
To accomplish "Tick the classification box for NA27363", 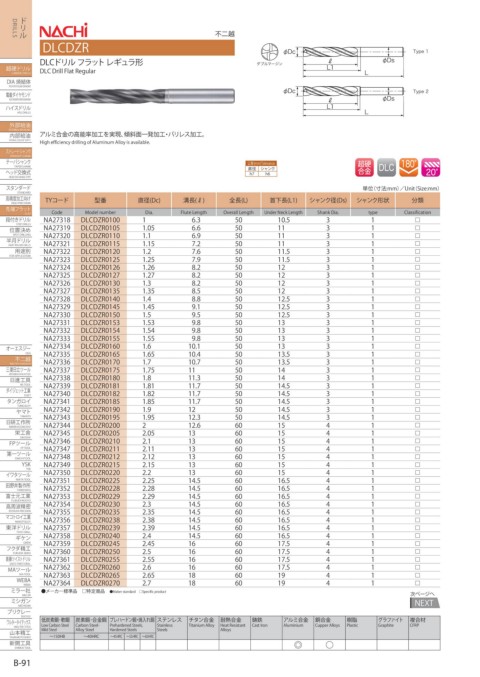I will click(x=417, y=575).
